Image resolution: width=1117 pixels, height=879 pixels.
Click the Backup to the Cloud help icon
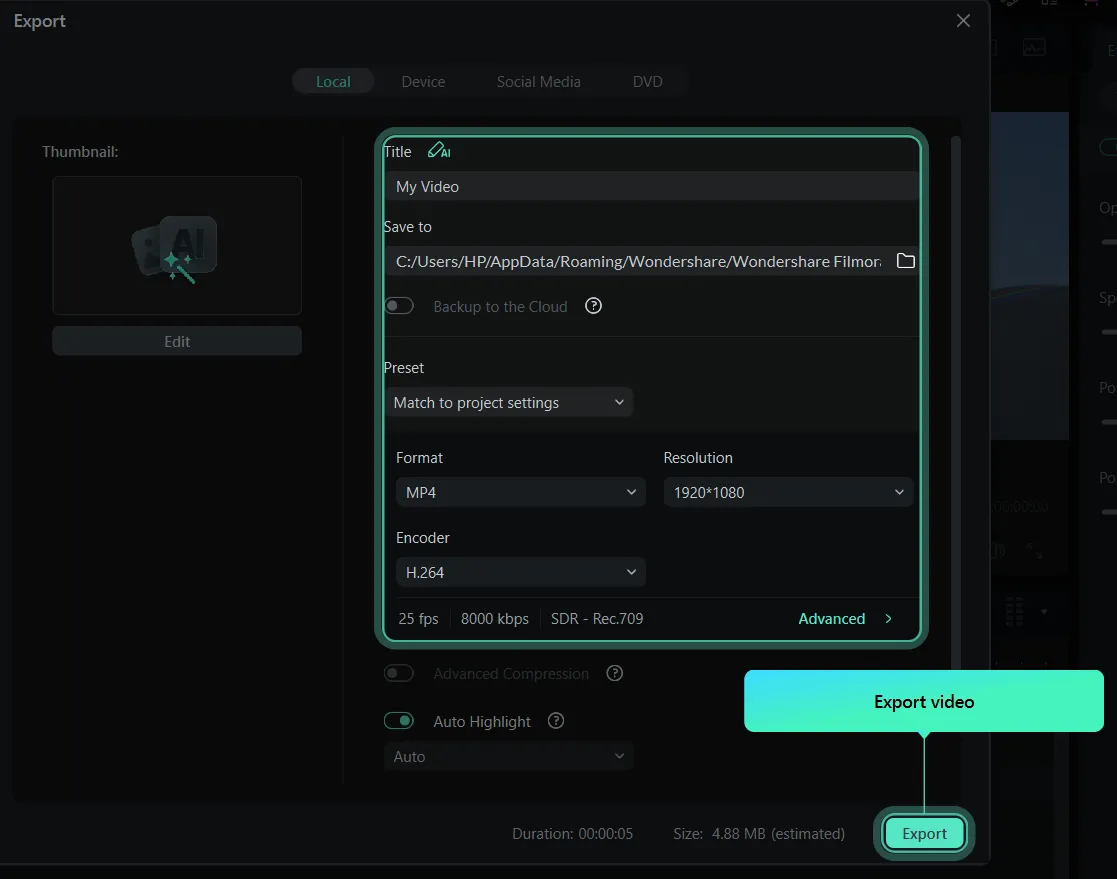point(593,306)
